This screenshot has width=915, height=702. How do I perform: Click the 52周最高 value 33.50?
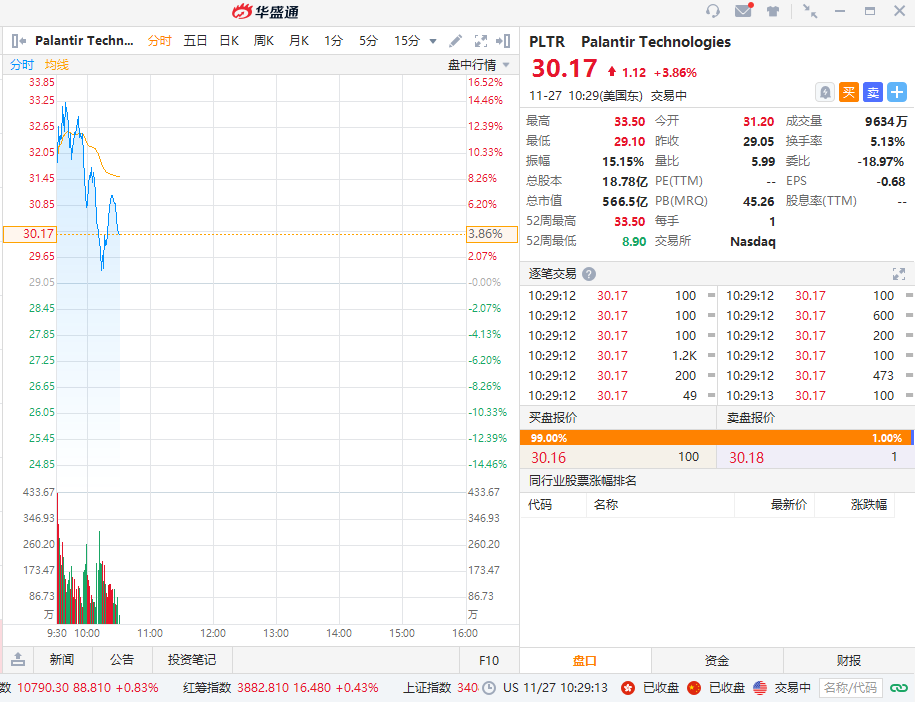click(630, 221)
